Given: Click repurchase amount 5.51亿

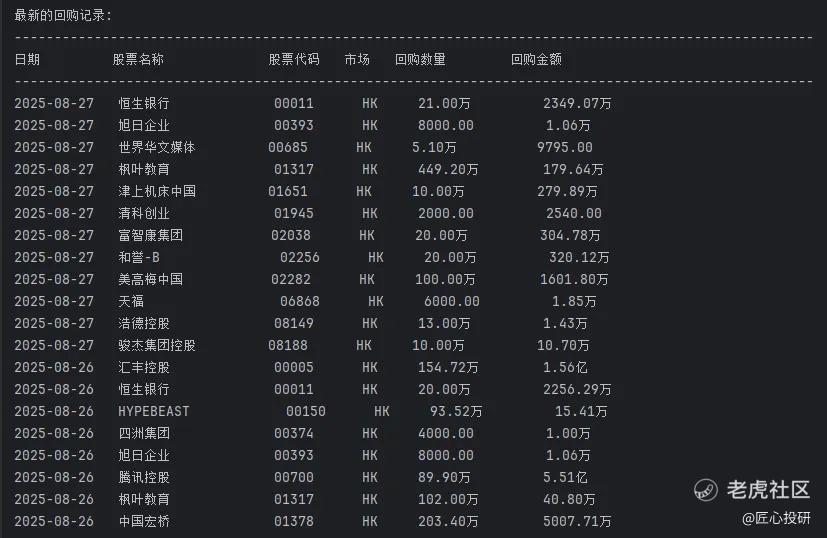Looking at the screenshot, I should 565,477.
